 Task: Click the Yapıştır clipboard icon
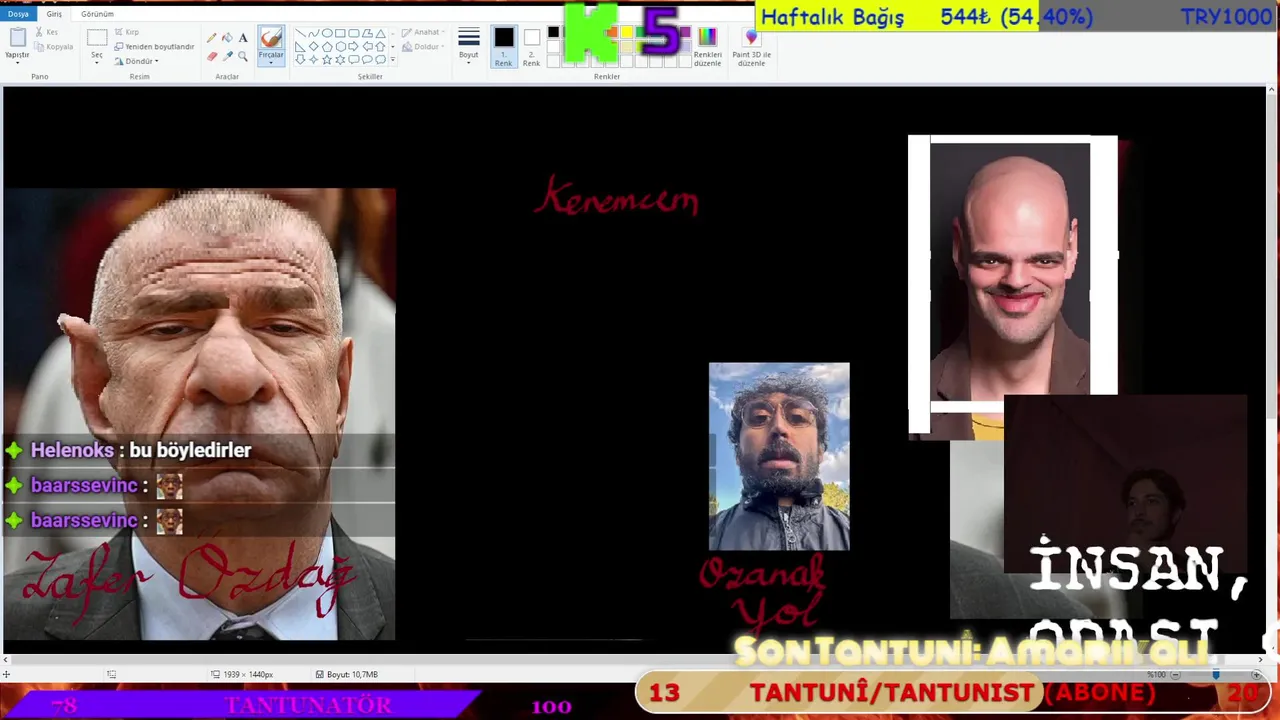pyautogui.click(x=17, y=37)
